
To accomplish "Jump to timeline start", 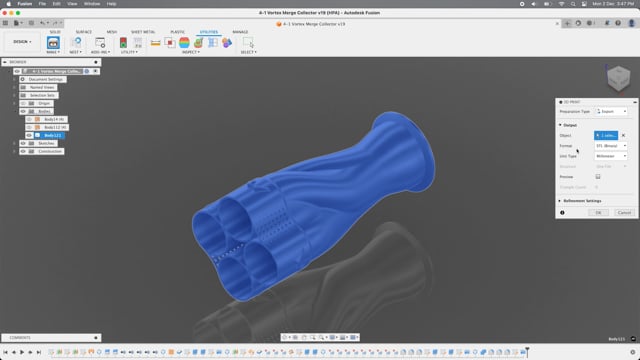I will (x=5, y=352).
